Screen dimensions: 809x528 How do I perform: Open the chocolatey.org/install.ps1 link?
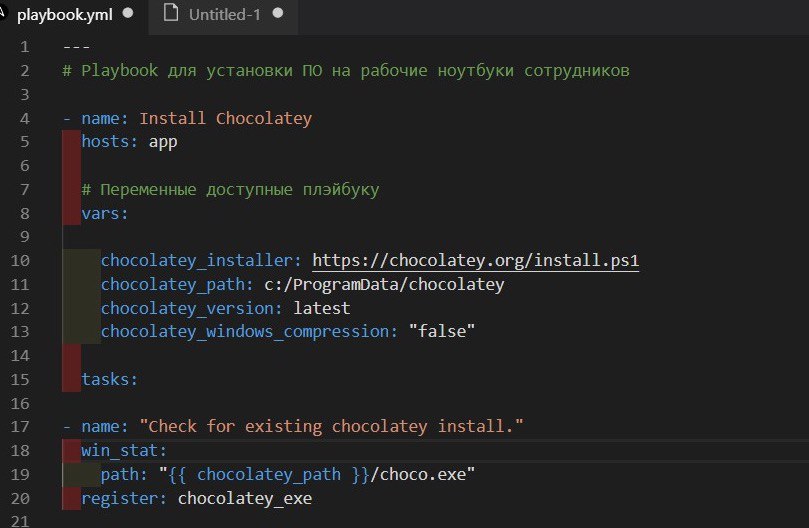tap(475, 260)
